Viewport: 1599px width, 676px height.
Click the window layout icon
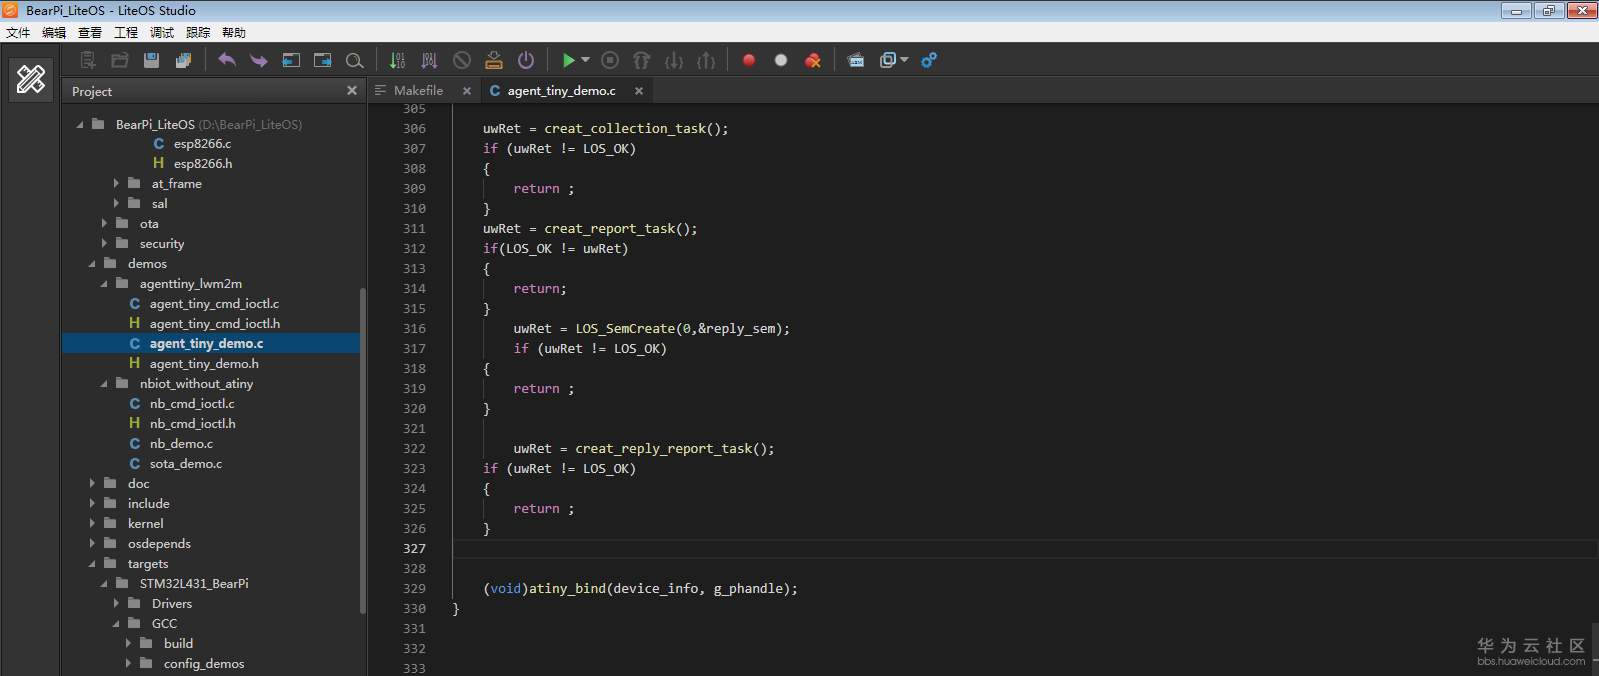888,60
